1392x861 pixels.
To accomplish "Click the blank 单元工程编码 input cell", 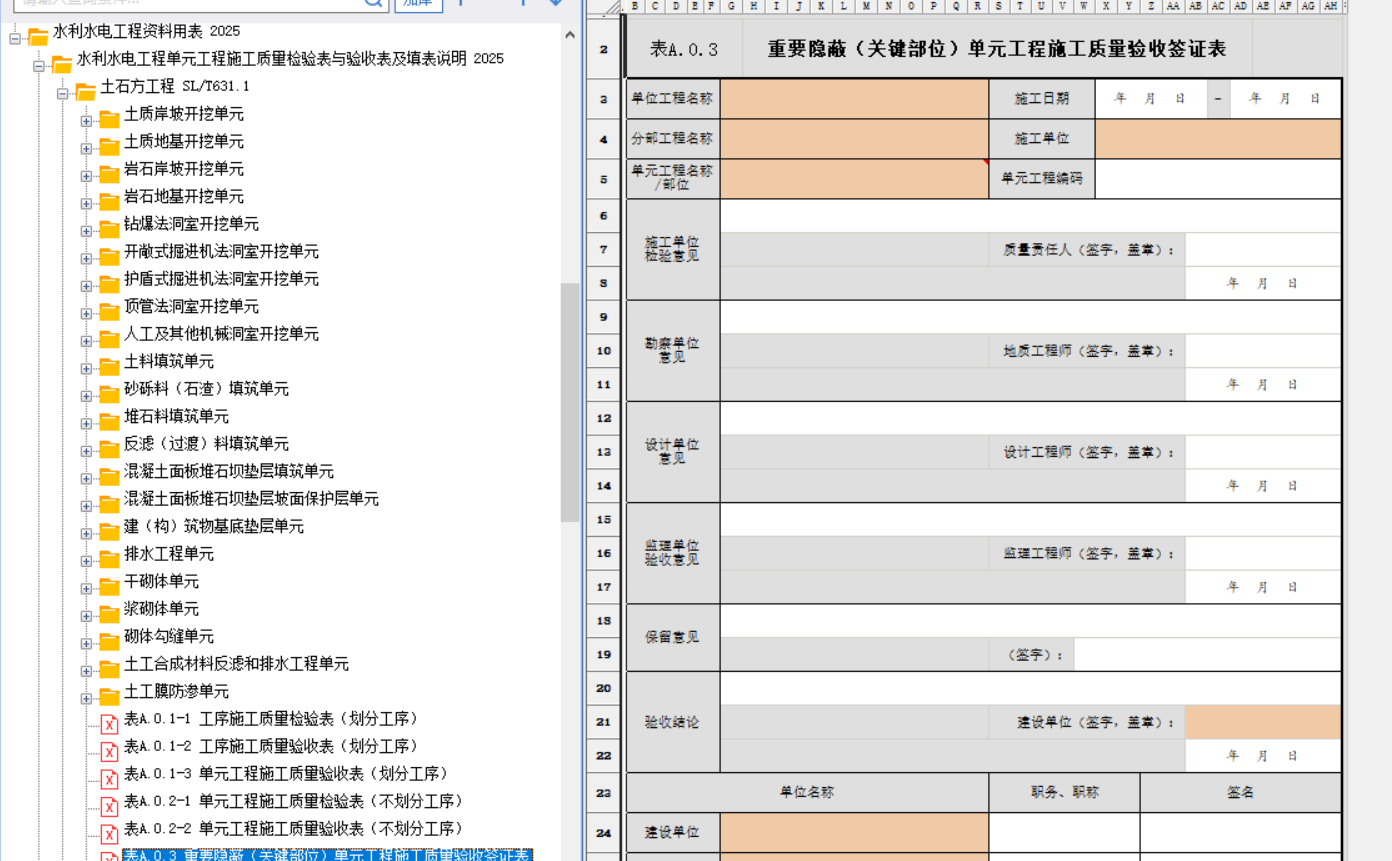I will 1218,179.
